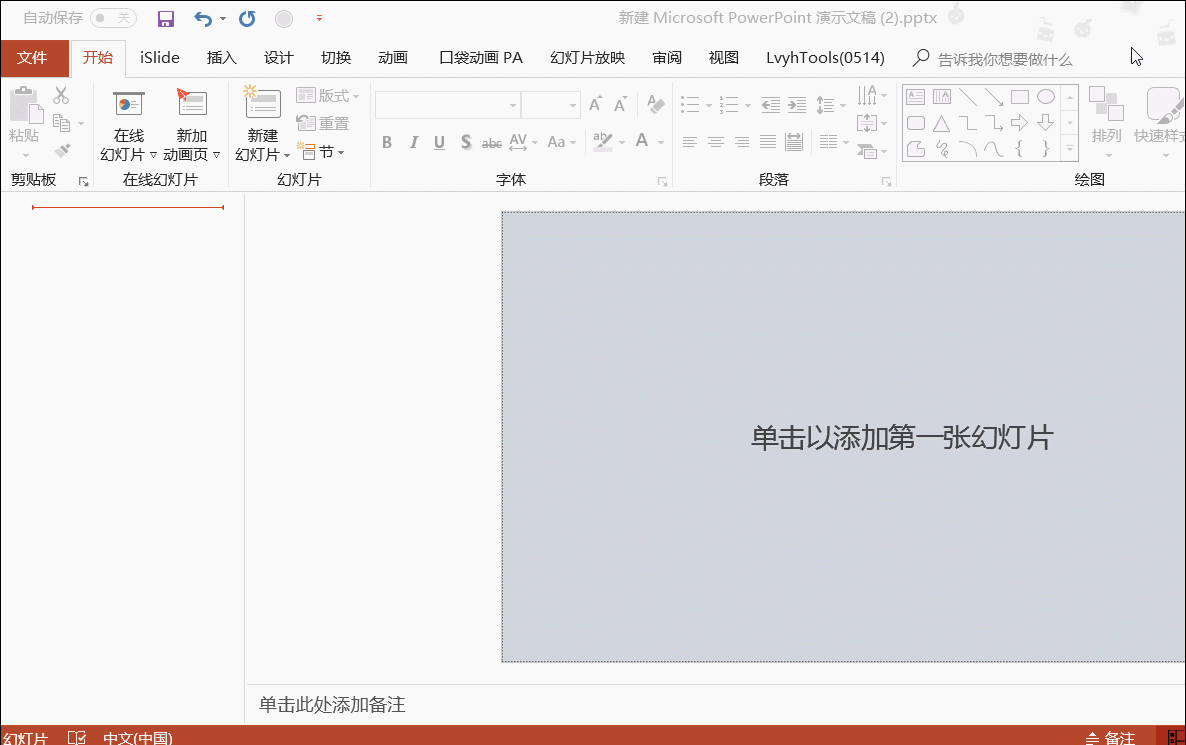Enable underline formatting
The width and height of the screenshot is (1186, 745).
click(438, 141)
